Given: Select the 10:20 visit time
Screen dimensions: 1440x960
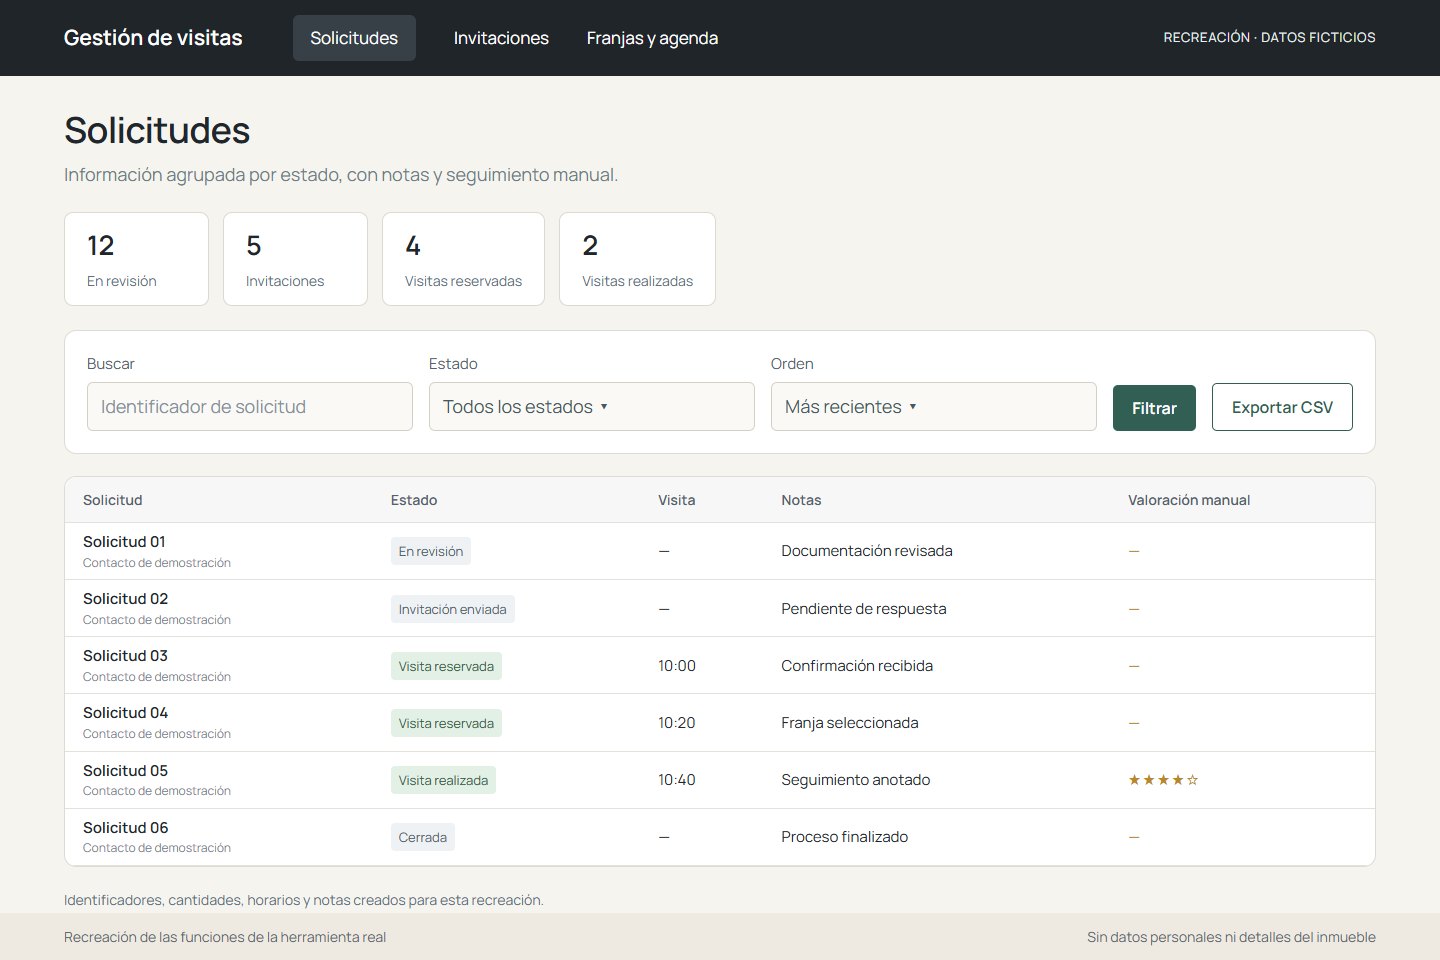Looking at the screenshot, I should (x=677, y=723).
